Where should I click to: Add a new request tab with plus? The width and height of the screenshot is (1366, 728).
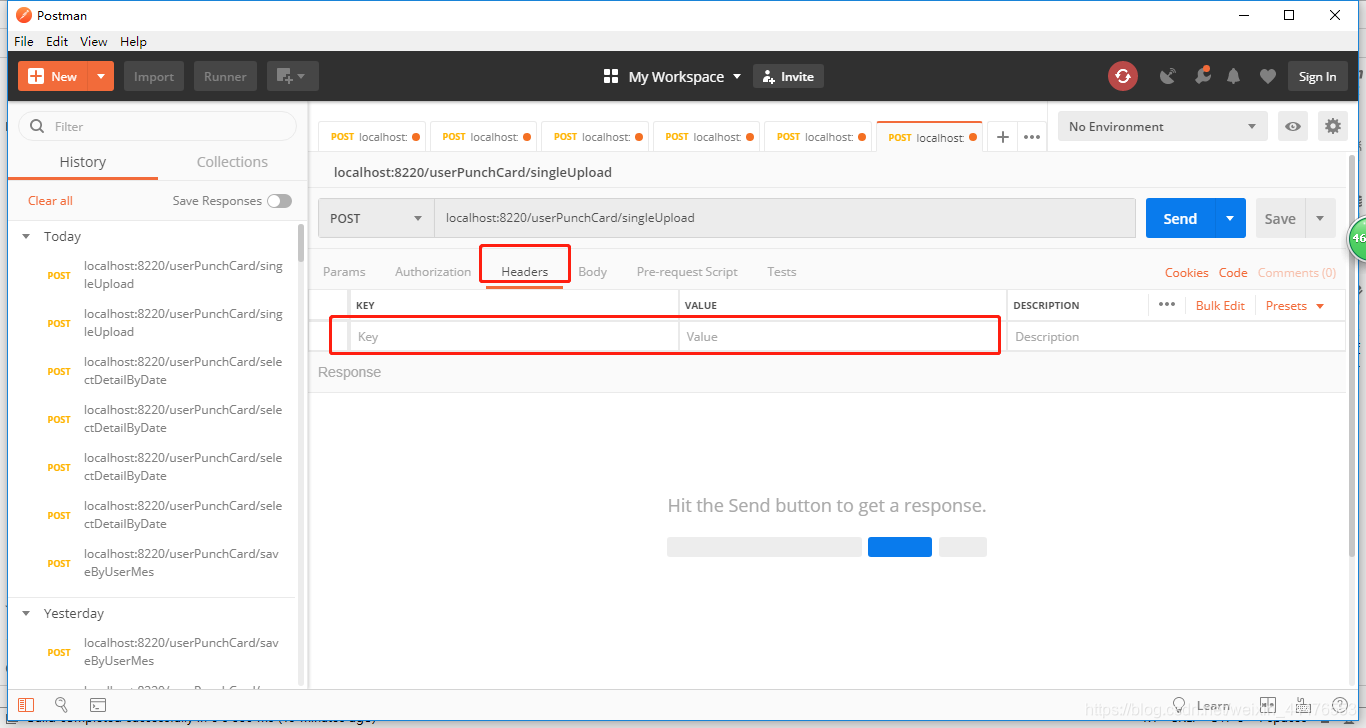click(x=1003, y=137)
